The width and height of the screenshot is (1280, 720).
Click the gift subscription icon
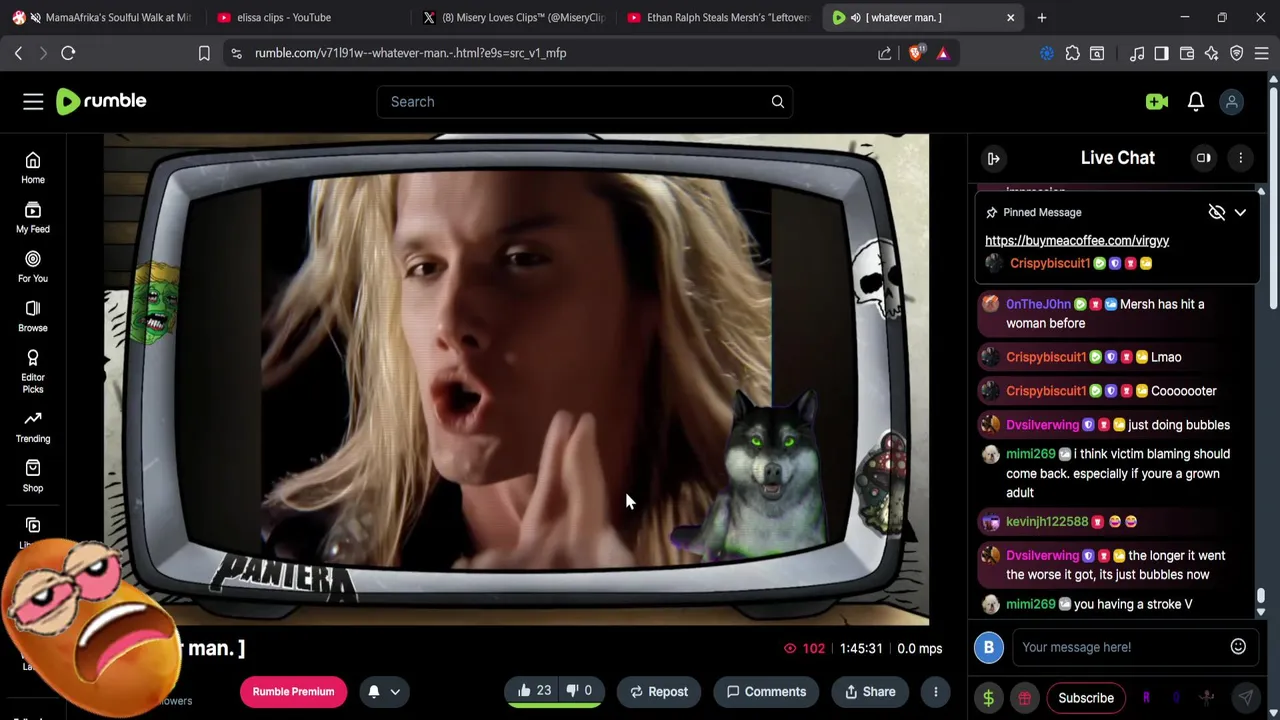tap(1025, 698)
